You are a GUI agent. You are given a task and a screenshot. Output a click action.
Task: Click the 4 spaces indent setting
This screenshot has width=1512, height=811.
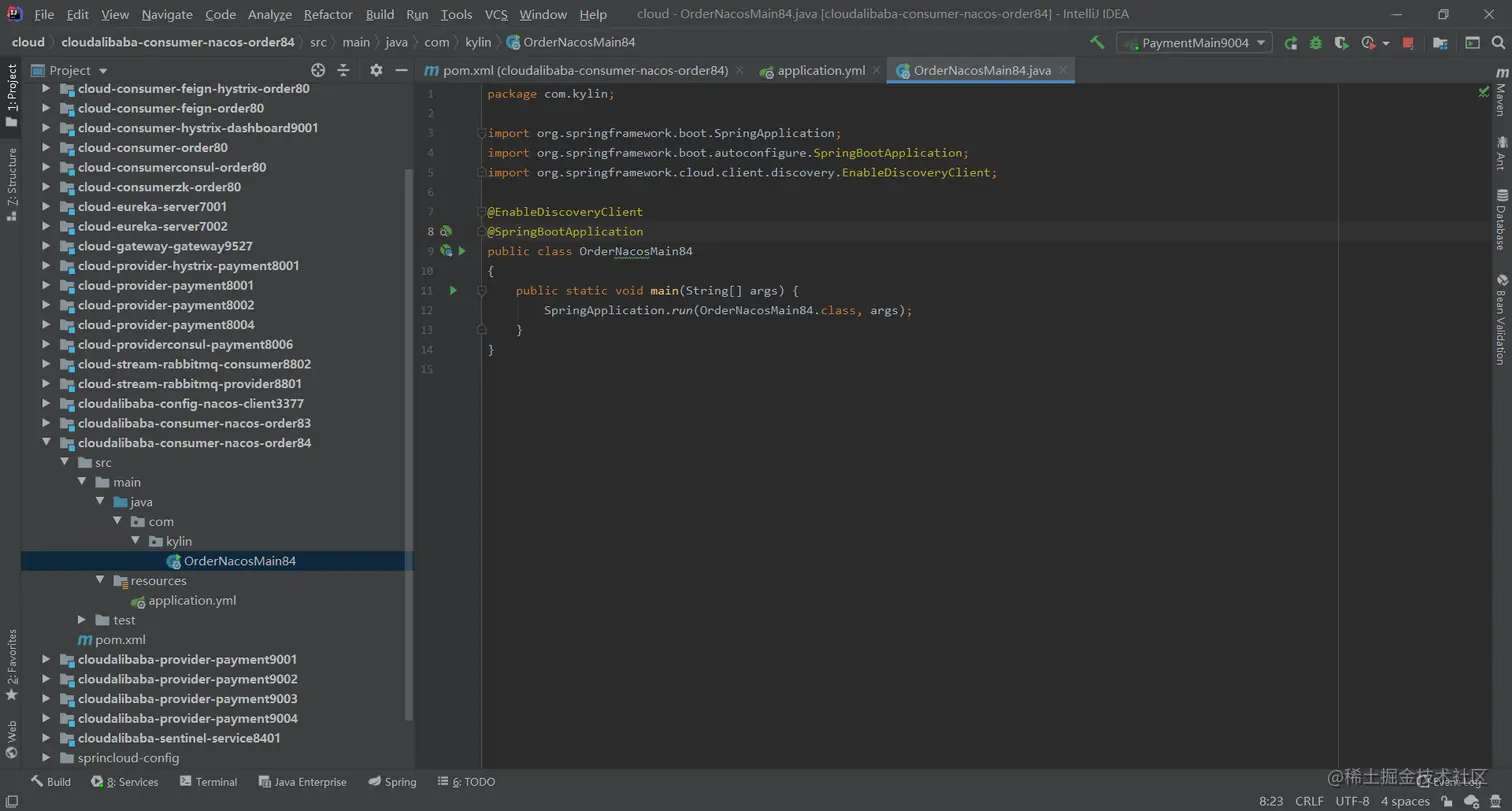coord(1405,801)
